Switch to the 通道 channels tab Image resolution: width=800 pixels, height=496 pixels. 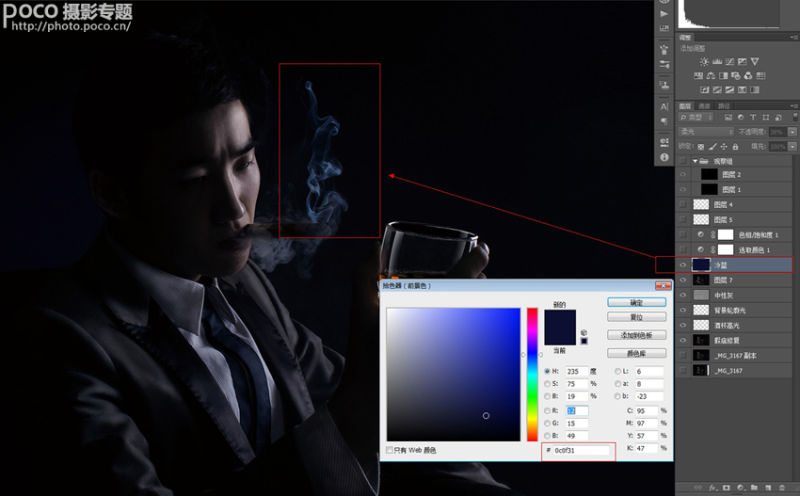(705, 105)
